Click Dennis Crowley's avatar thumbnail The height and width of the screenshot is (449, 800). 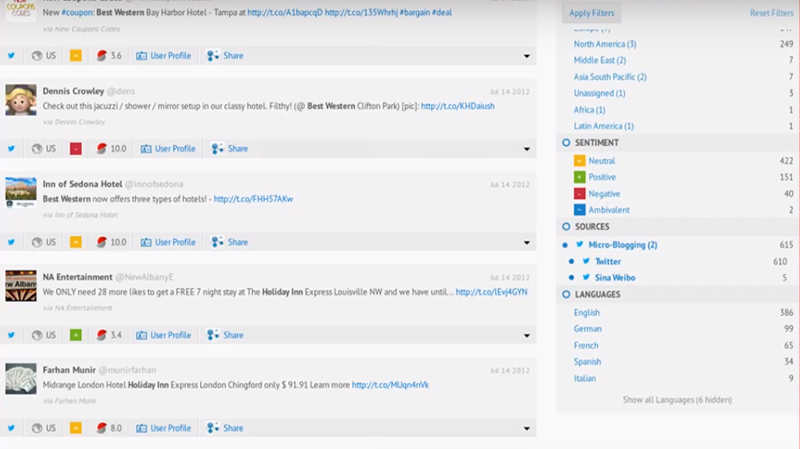(21, 101)
